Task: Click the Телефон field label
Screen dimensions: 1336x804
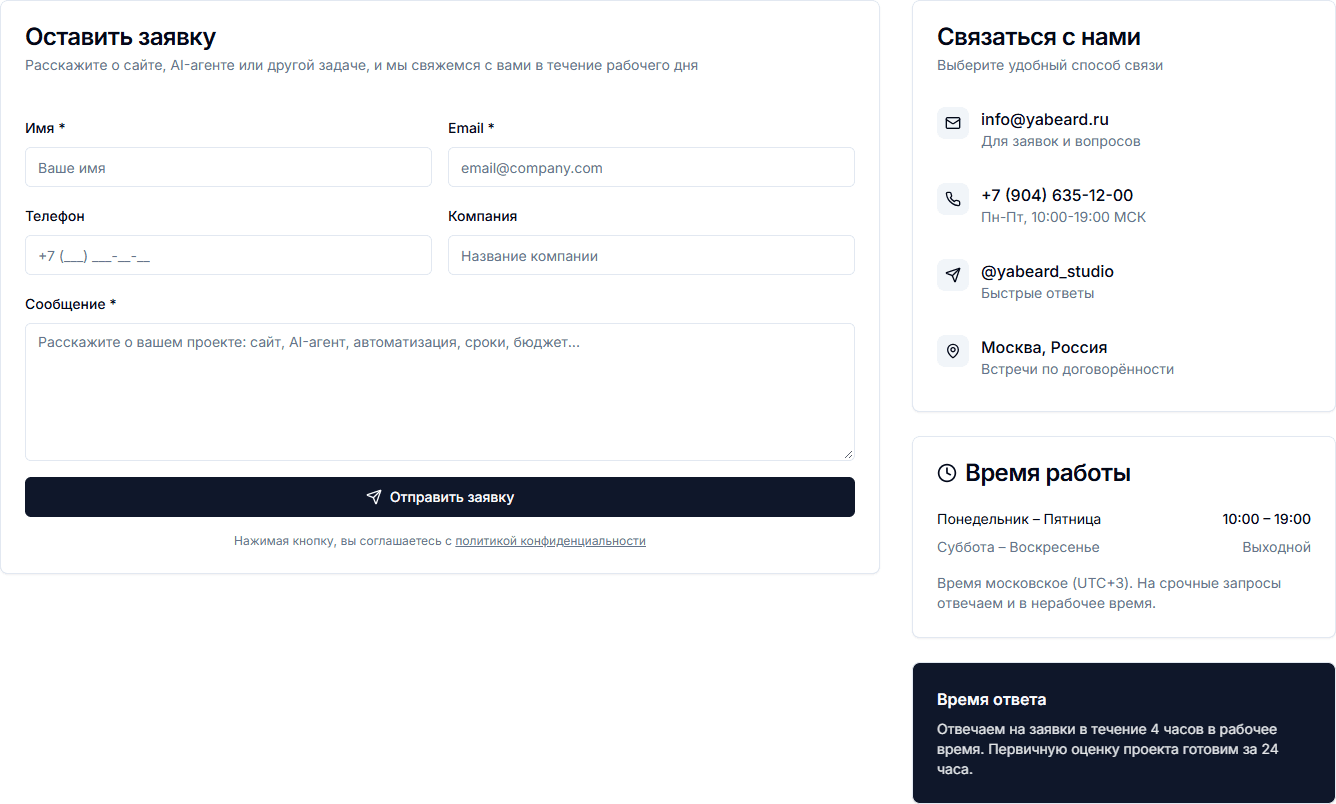Action: [55, 216]
